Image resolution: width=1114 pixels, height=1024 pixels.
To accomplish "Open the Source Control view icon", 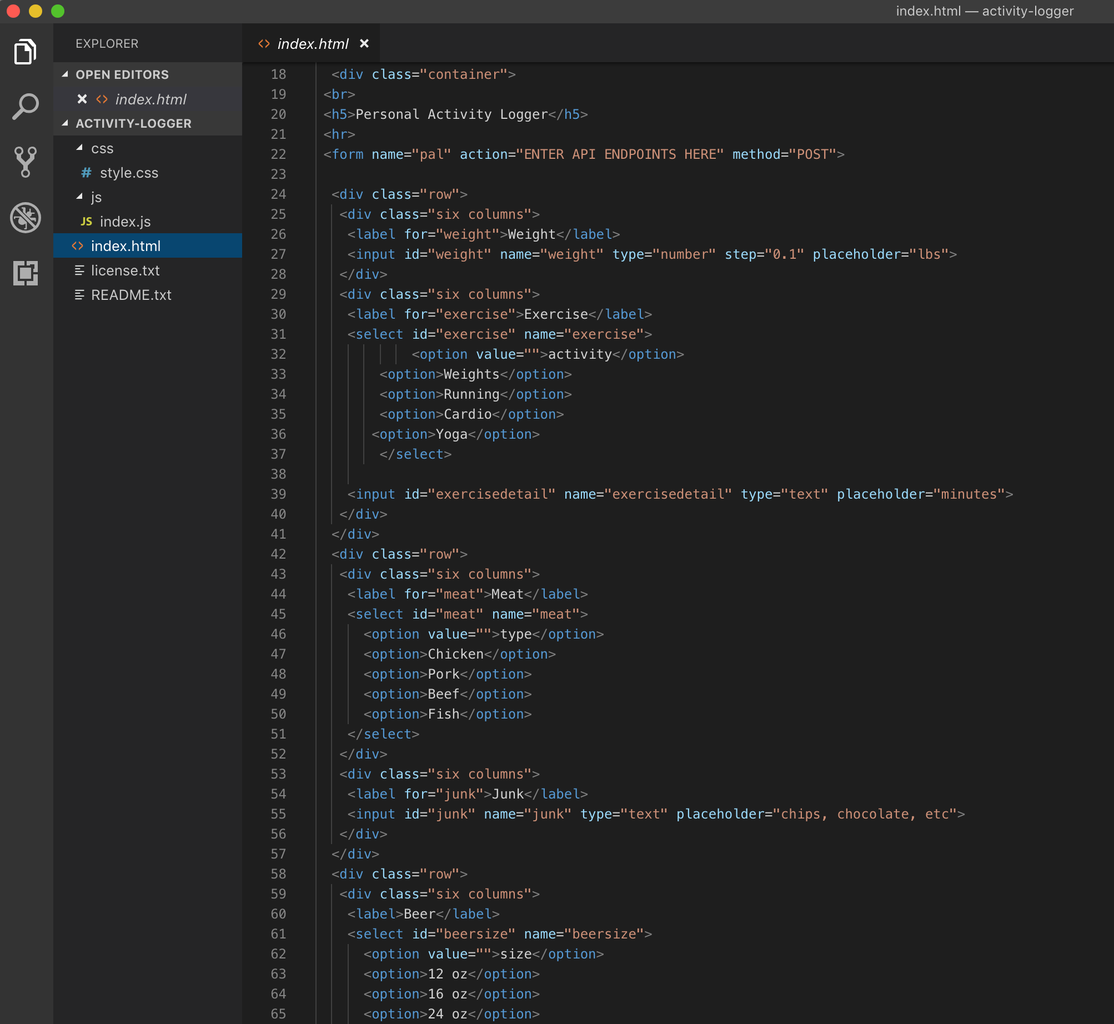I will (x=25, y=162).
